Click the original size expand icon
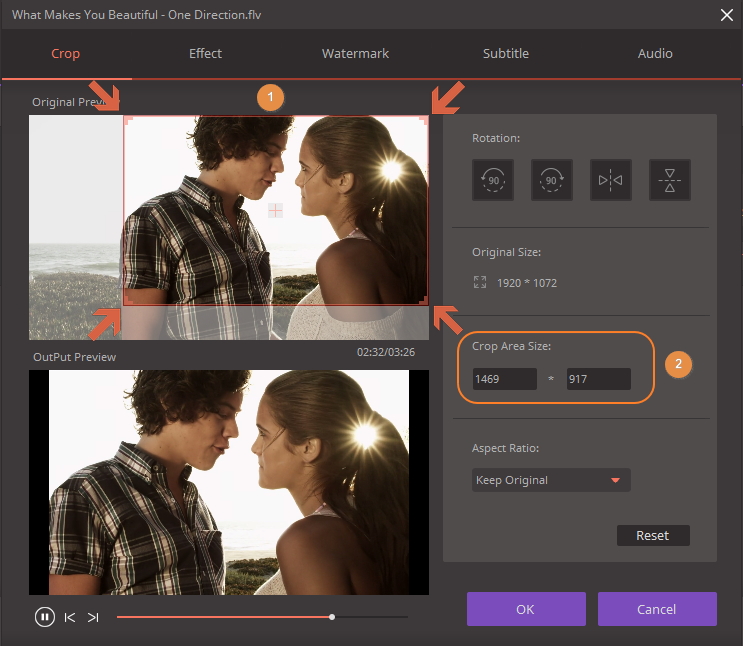 coord(480,282)
